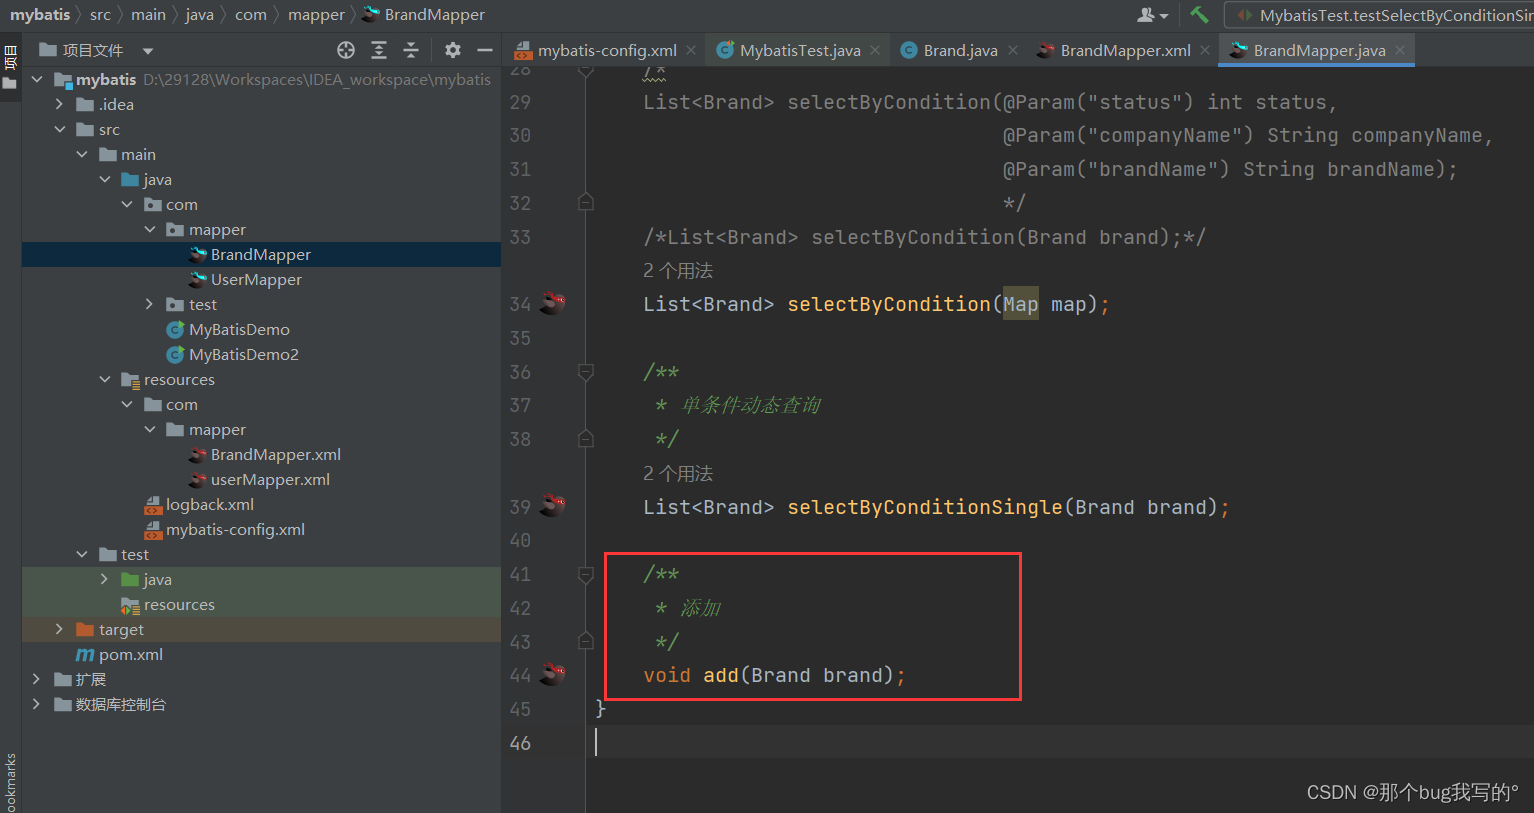Click the mapper breadcrumb in navigation bar
The height and width of the screenshot is (813, 1534).
(x=316, y=15)
